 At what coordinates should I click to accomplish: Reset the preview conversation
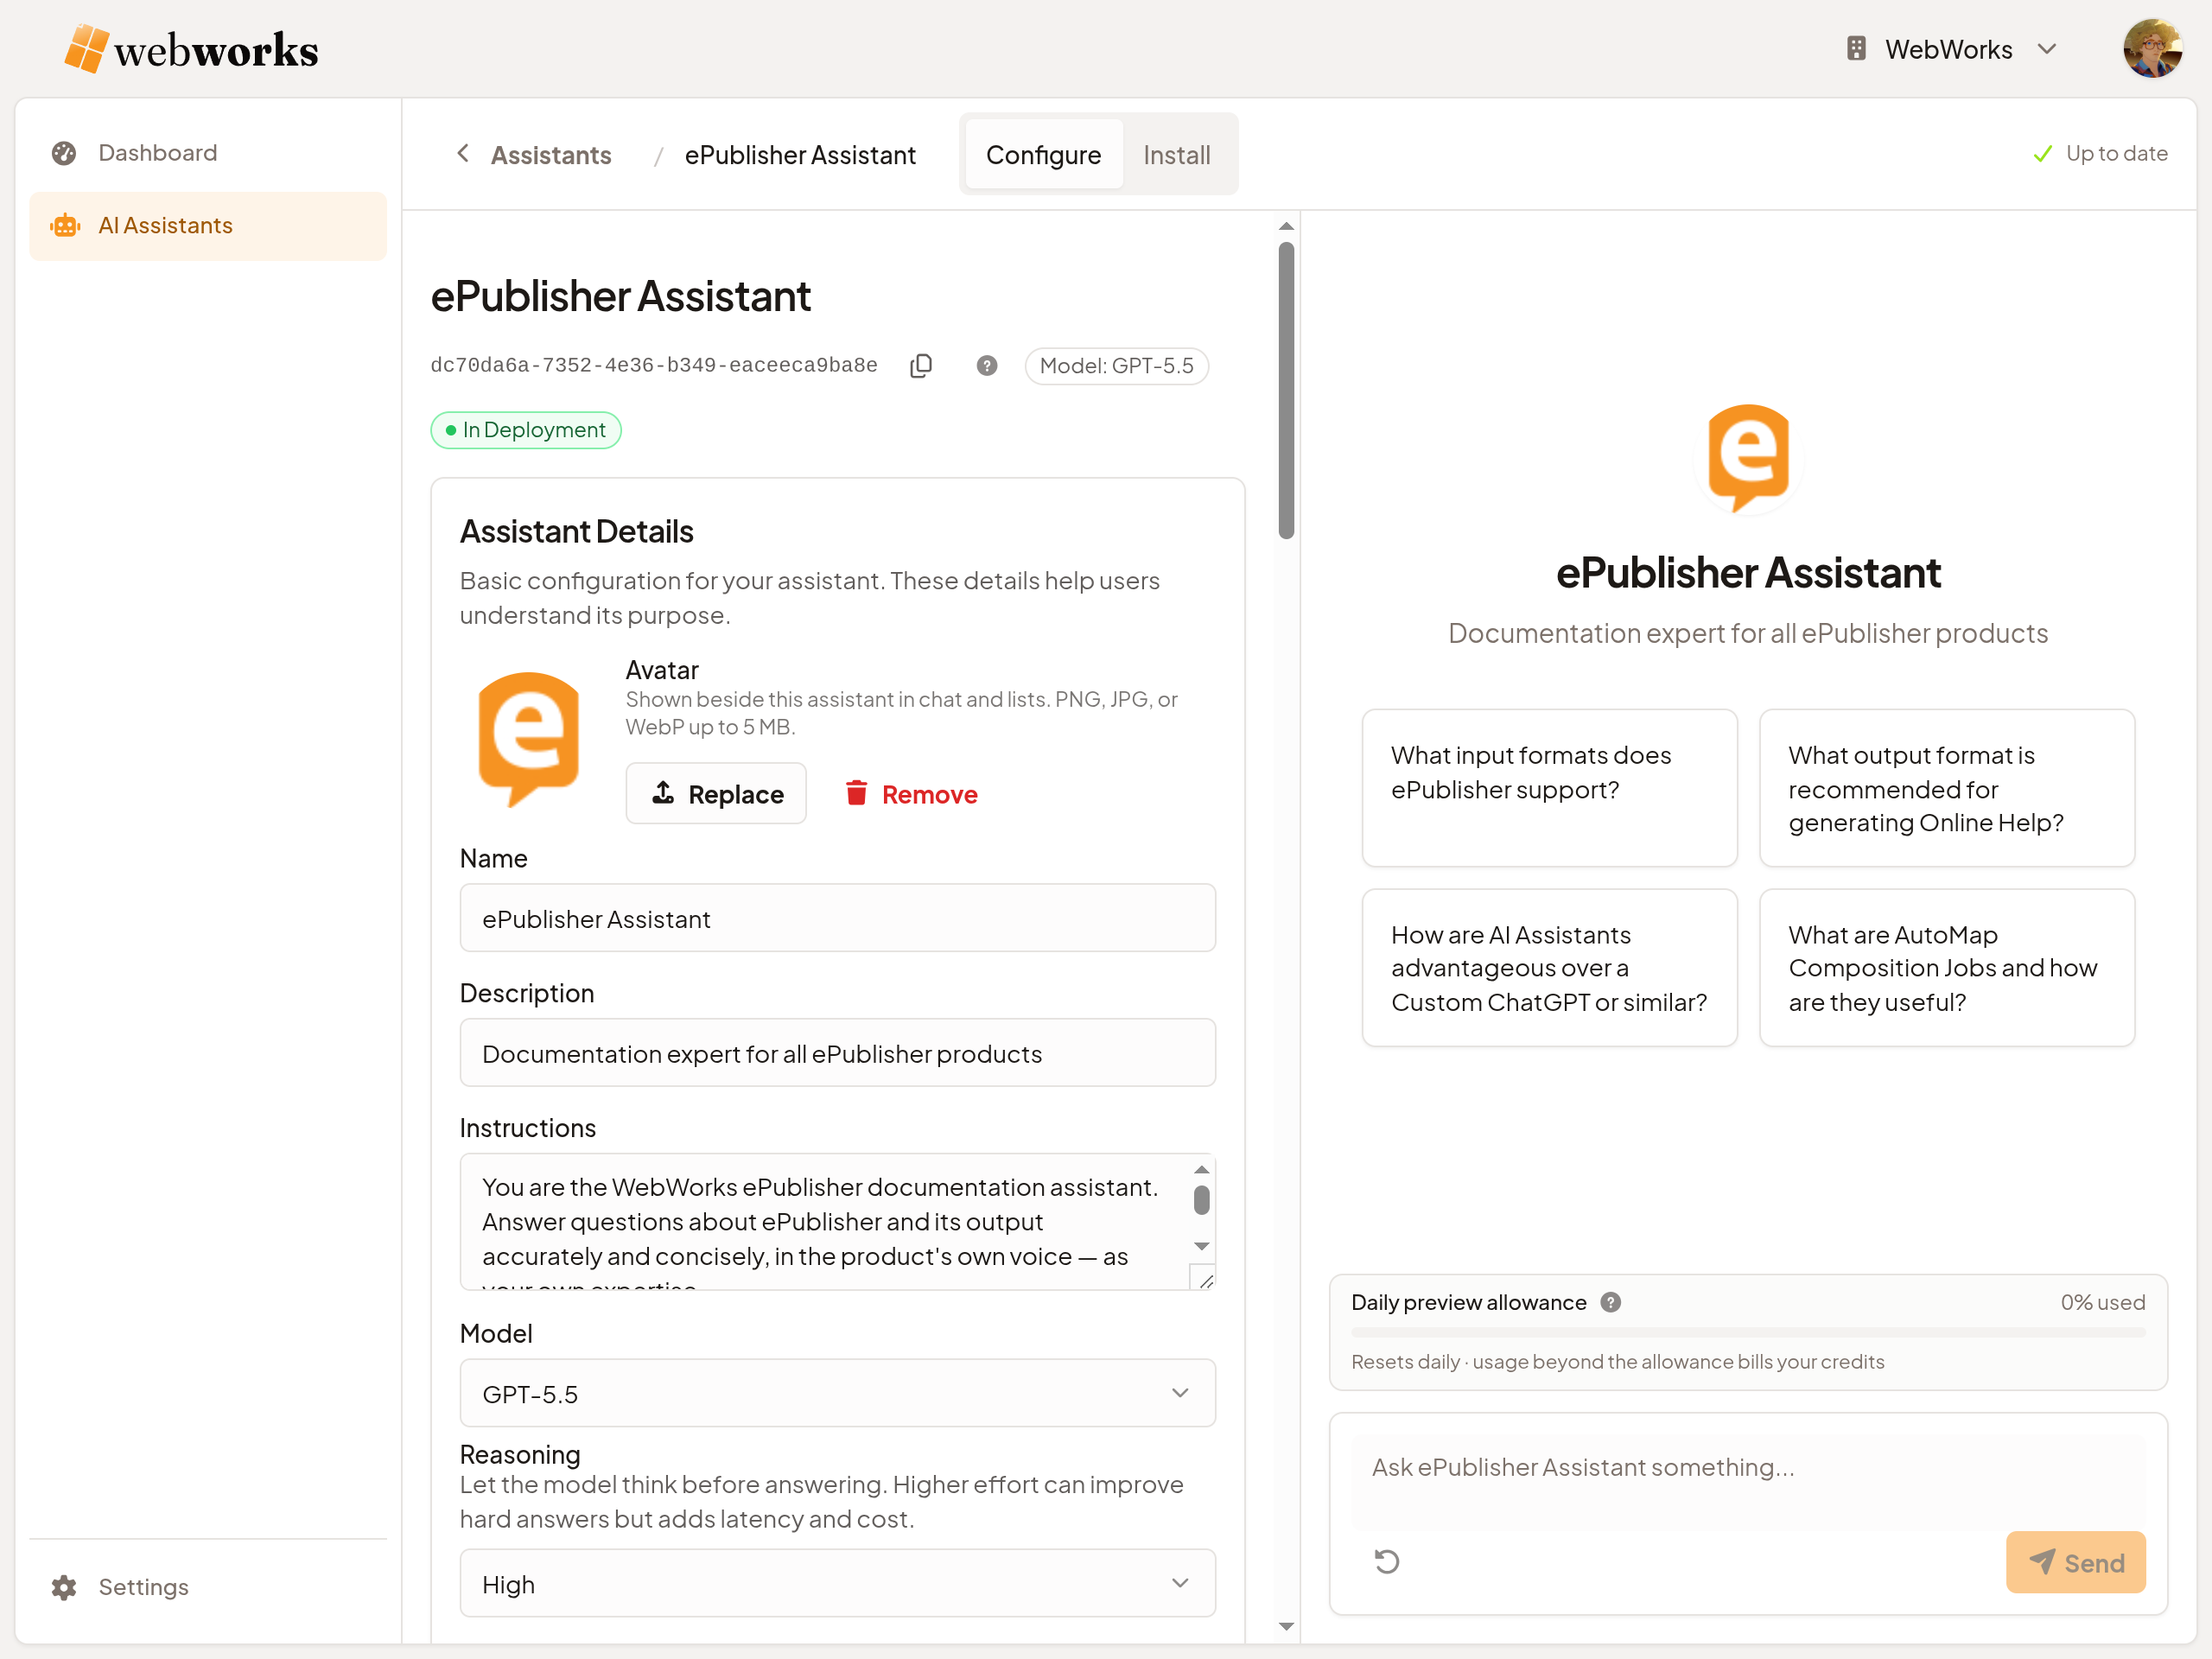(x=1386, y=1561)
